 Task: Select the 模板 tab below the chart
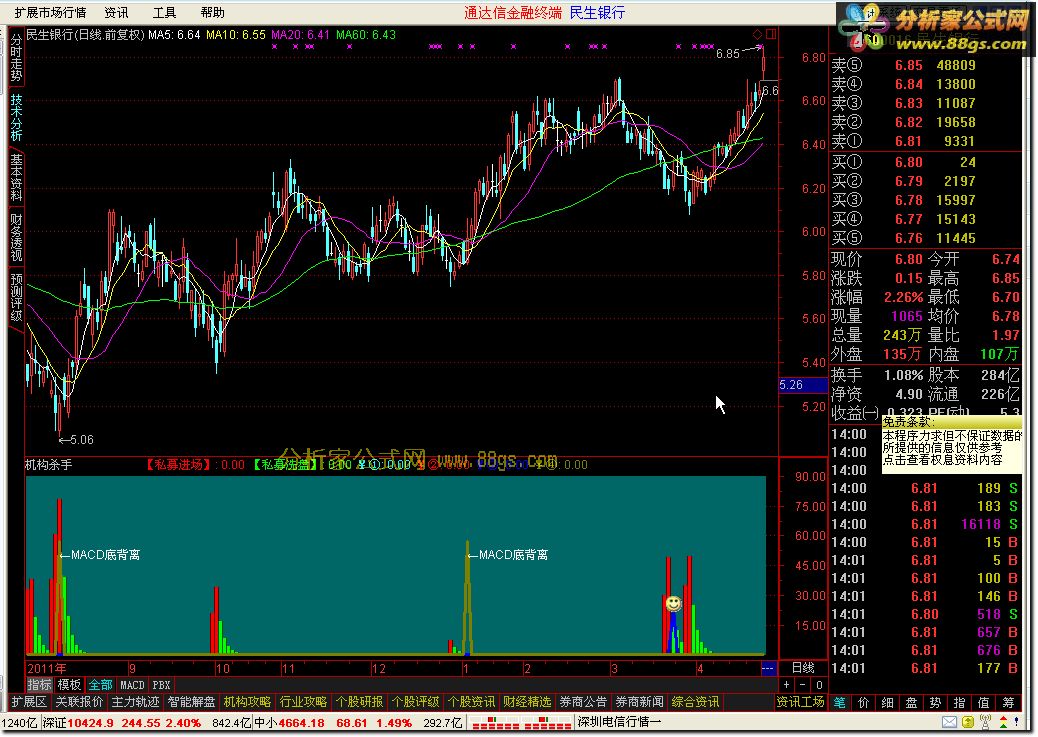(x=69, y=685)
